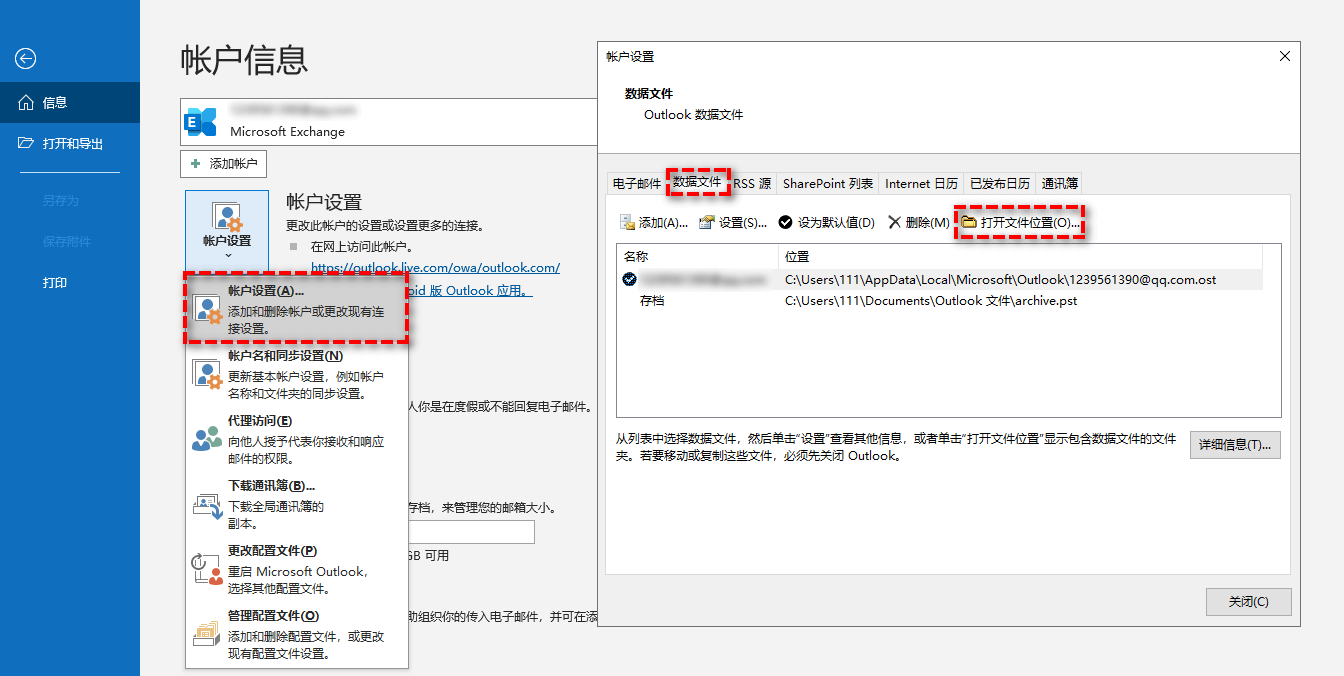Close the 帐户设置 dialog with X

[x=1285, y=57]
